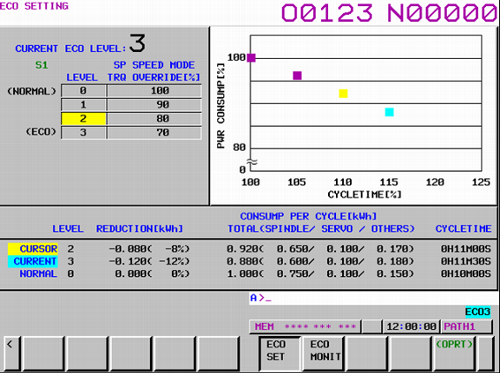Click cycle time 0H10M00S
This screenshot has height=373, width=500.
point(466,274)
